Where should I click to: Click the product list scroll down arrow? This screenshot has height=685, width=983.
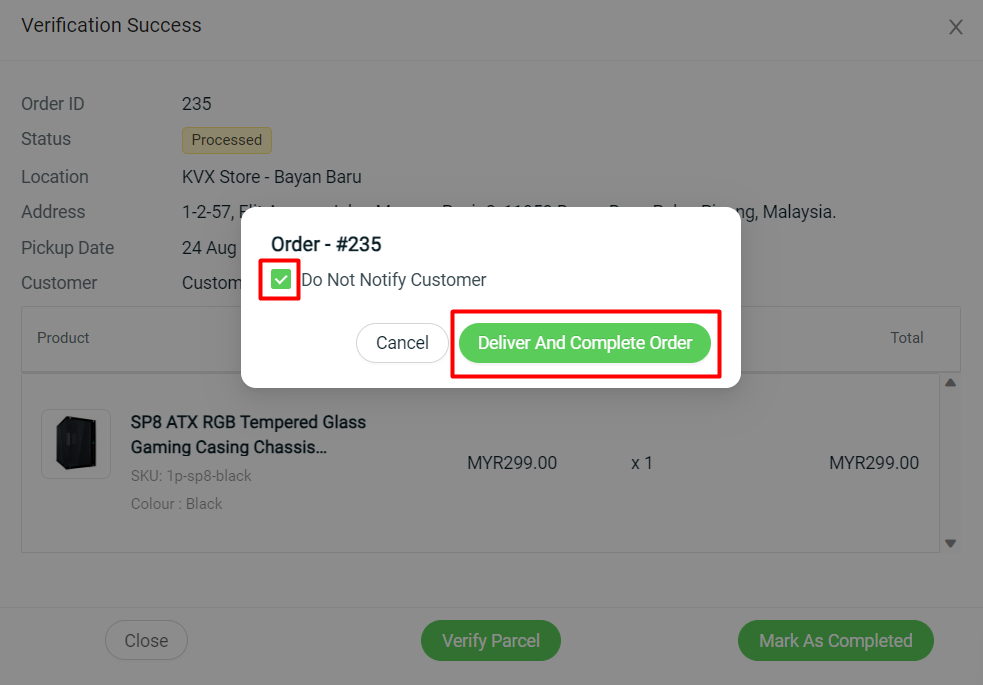click(x=950, y=543)
